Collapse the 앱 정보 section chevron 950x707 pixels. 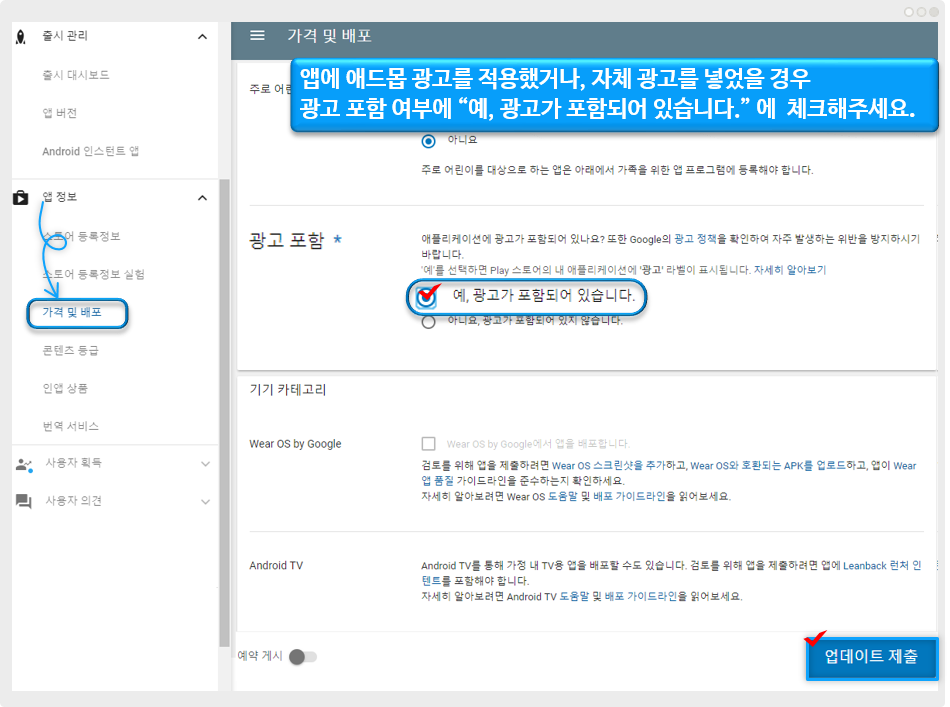(x=202, y=198)
